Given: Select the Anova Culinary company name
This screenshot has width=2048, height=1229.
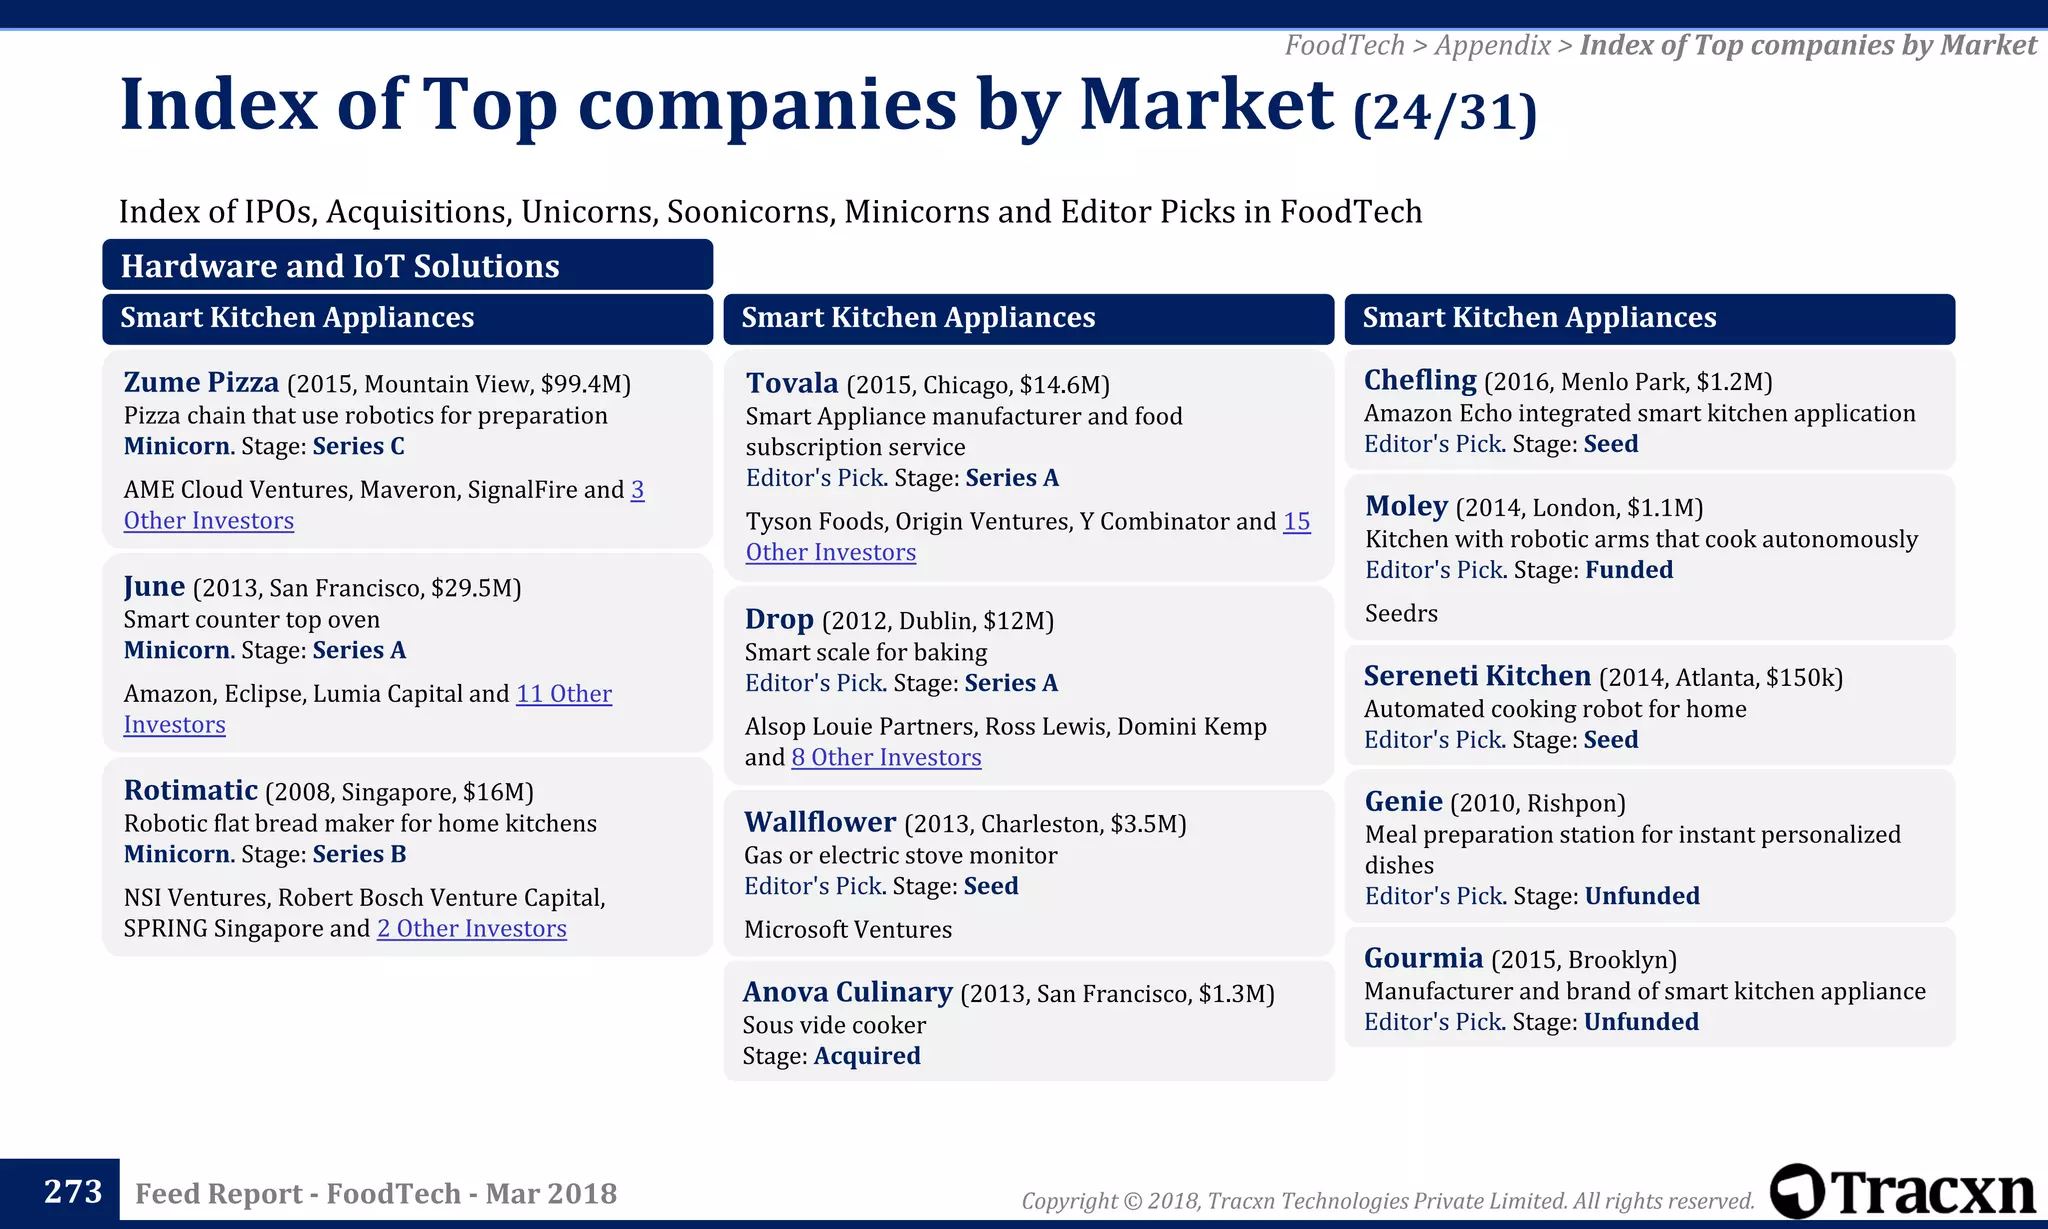Looking at the screenshot, I should tap(847, 992).
